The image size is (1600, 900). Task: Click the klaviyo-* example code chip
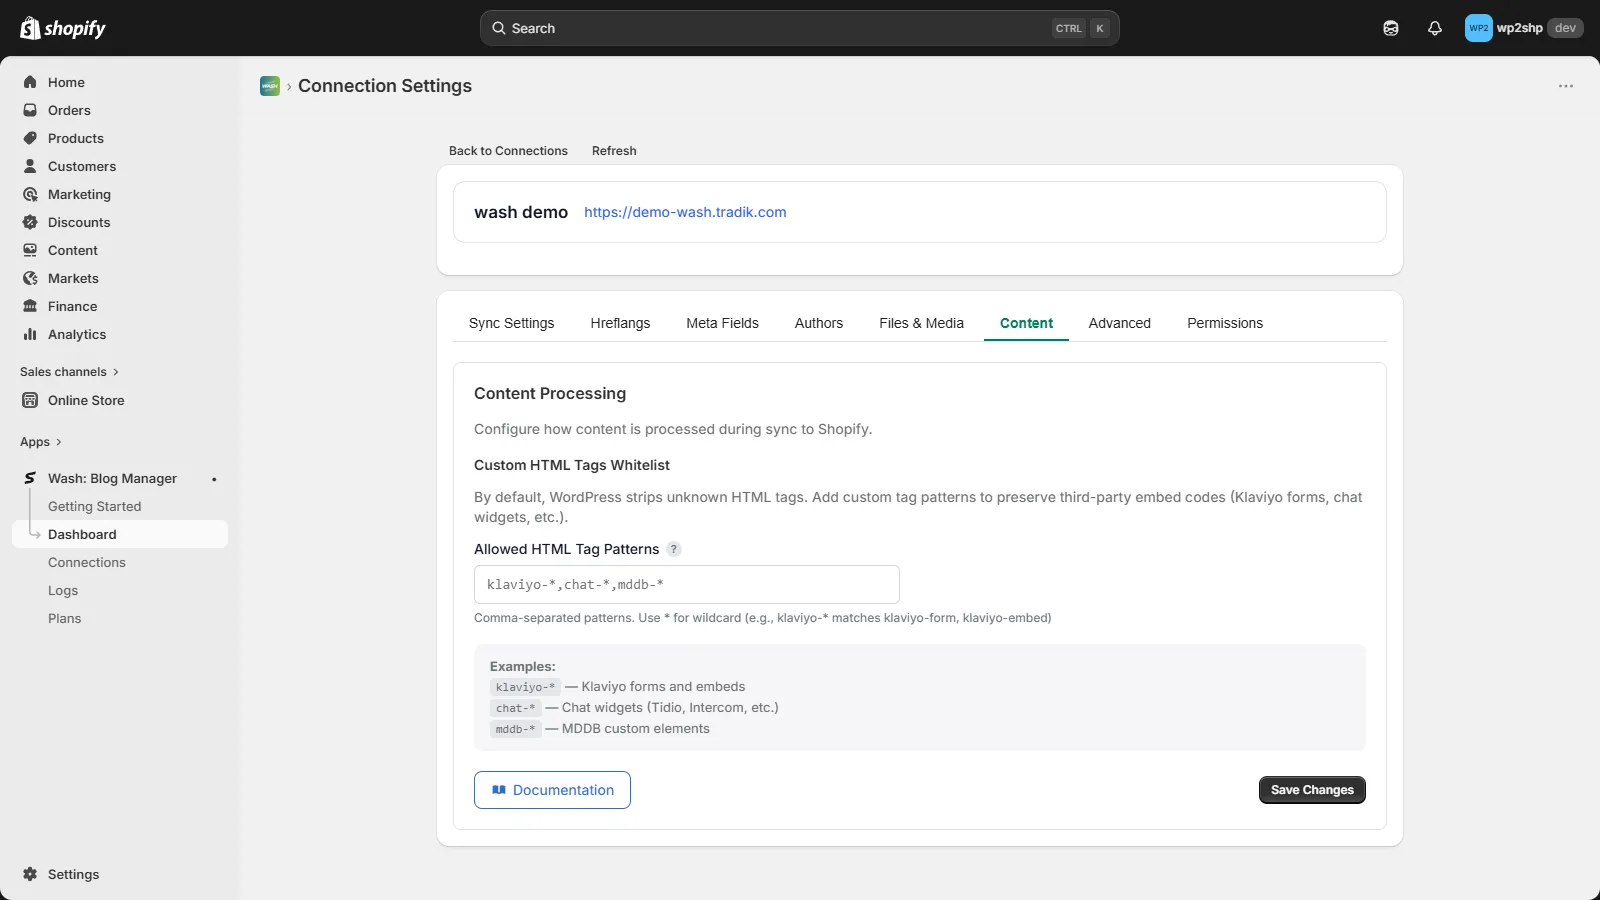click(x=525, y=687)
